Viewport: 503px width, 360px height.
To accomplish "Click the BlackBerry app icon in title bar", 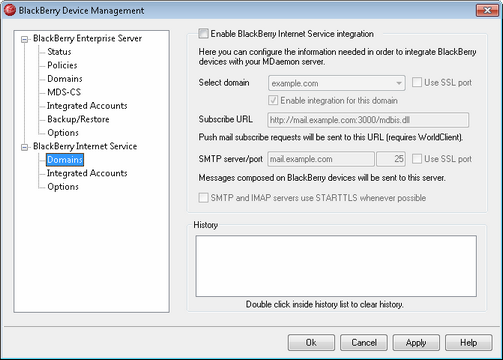I will coord(10,10).
